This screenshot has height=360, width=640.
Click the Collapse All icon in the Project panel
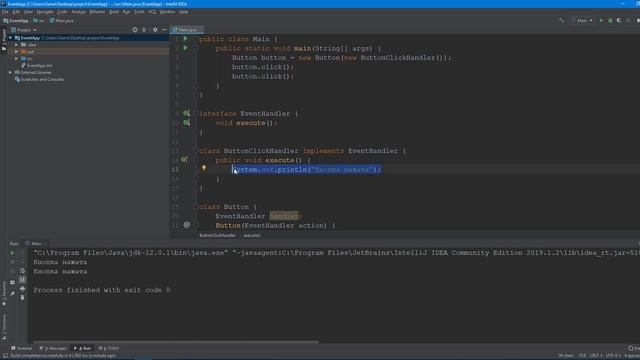(144, 30)
